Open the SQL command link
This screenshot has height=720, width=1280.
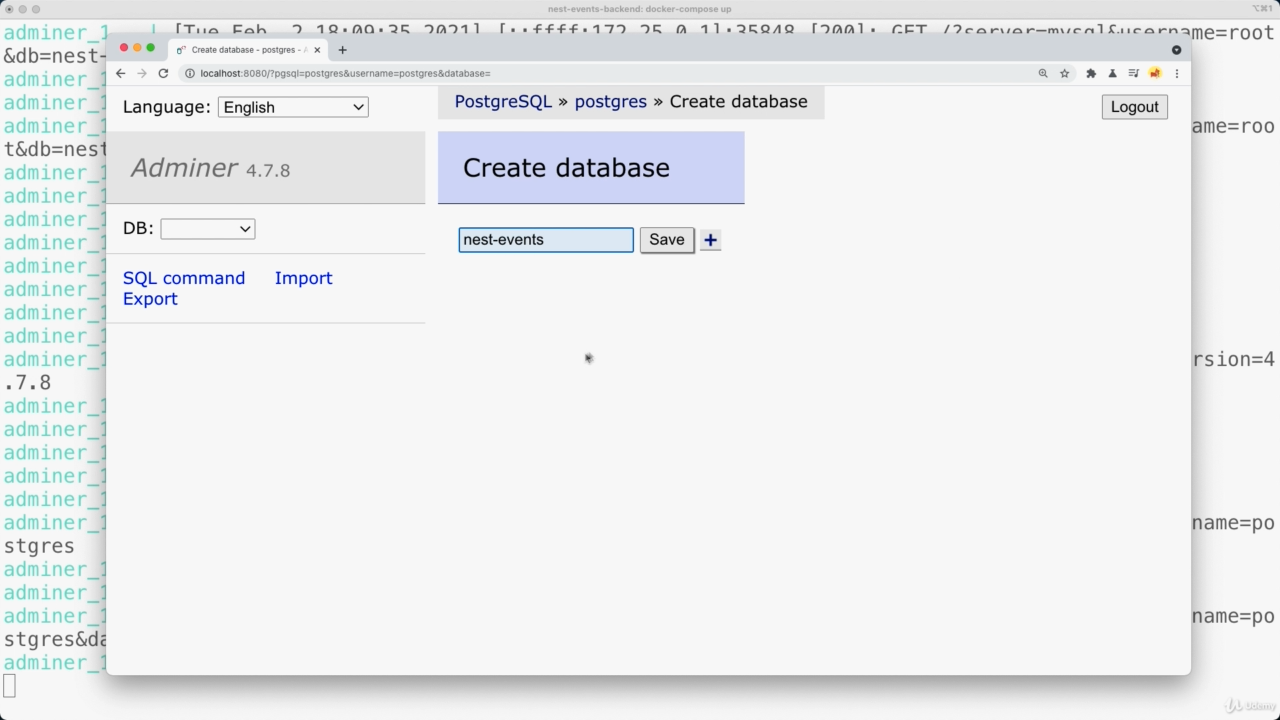[x=184, y=278]
